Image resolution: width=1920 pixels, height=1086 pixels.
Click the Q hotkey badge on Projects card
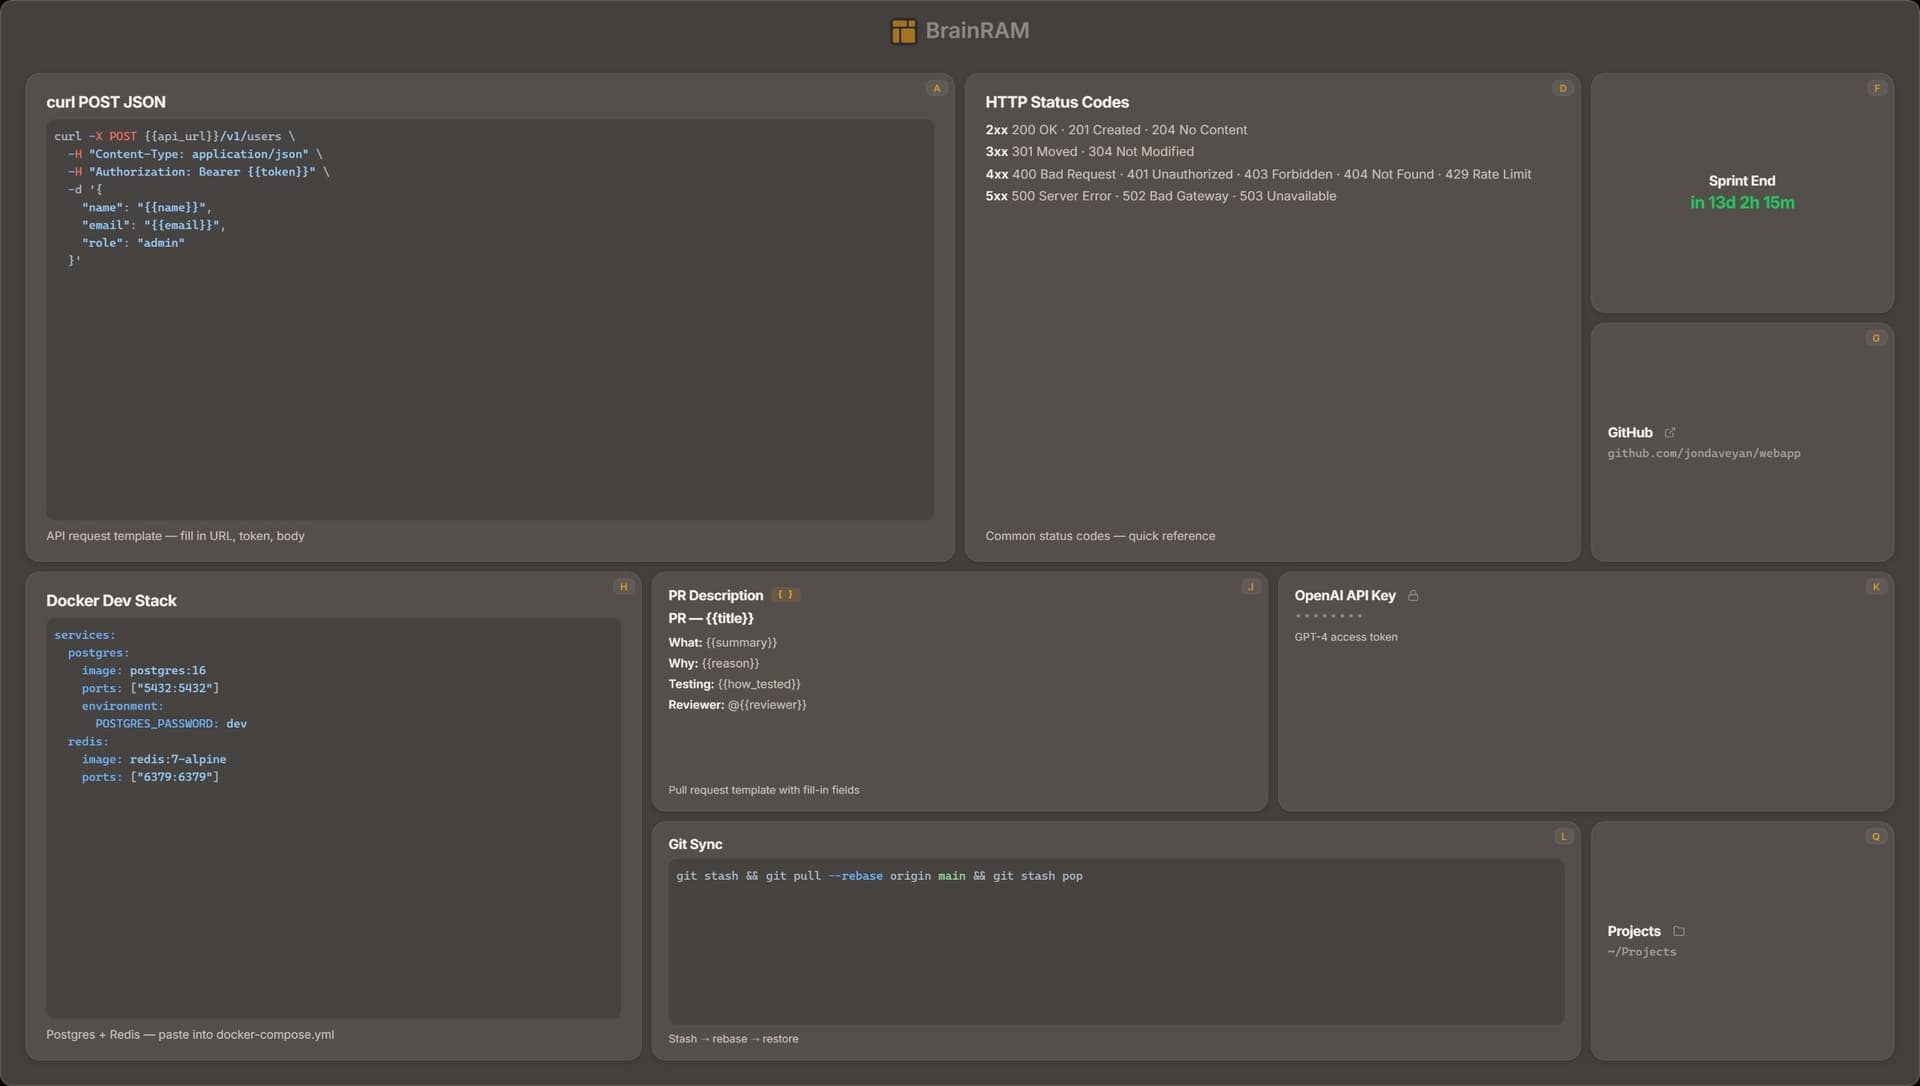click(x=1876, y=837)
